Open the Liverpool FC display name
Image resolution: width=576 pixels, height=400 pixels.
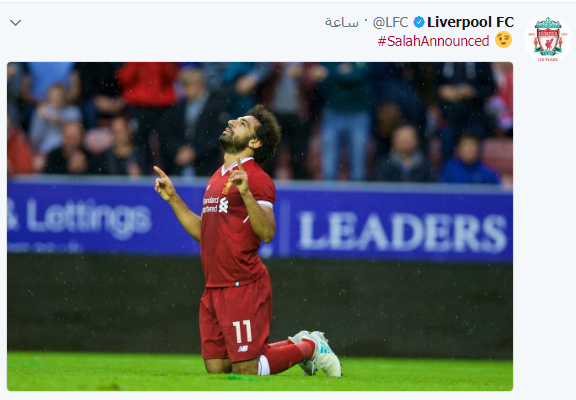tap(470, 22)
